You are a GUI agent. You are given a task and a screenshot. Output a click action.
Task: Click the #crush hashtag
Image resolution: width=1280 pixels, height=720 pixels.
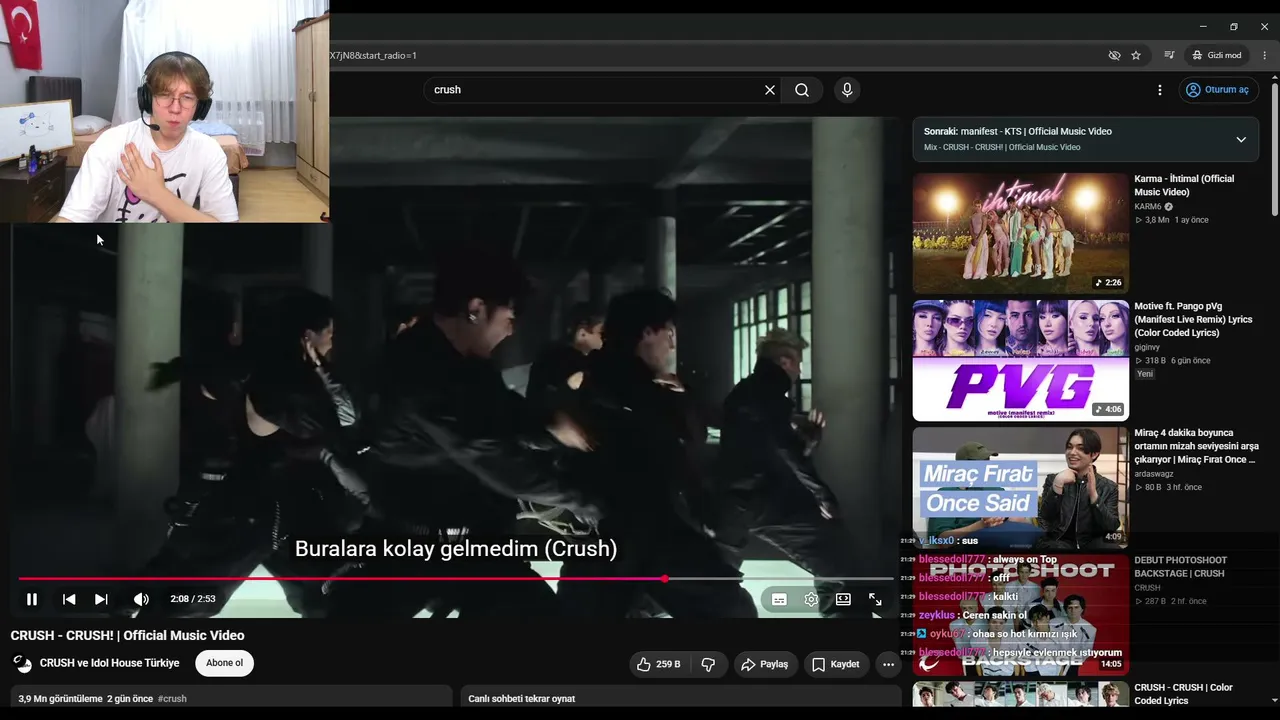(x=172, y=699)
